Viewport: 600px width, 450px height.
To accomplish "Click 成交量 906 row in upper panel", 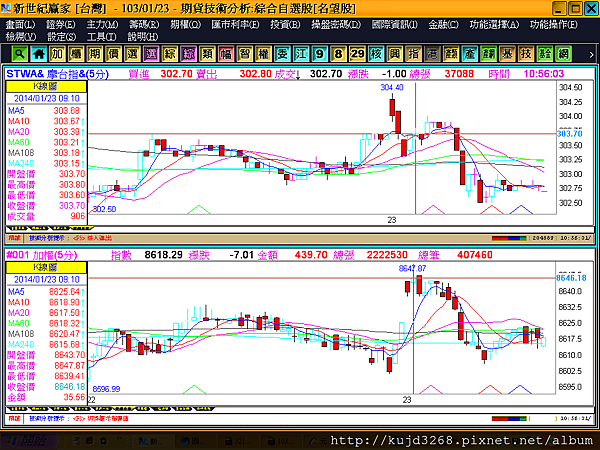I will [x=46, y=216].
